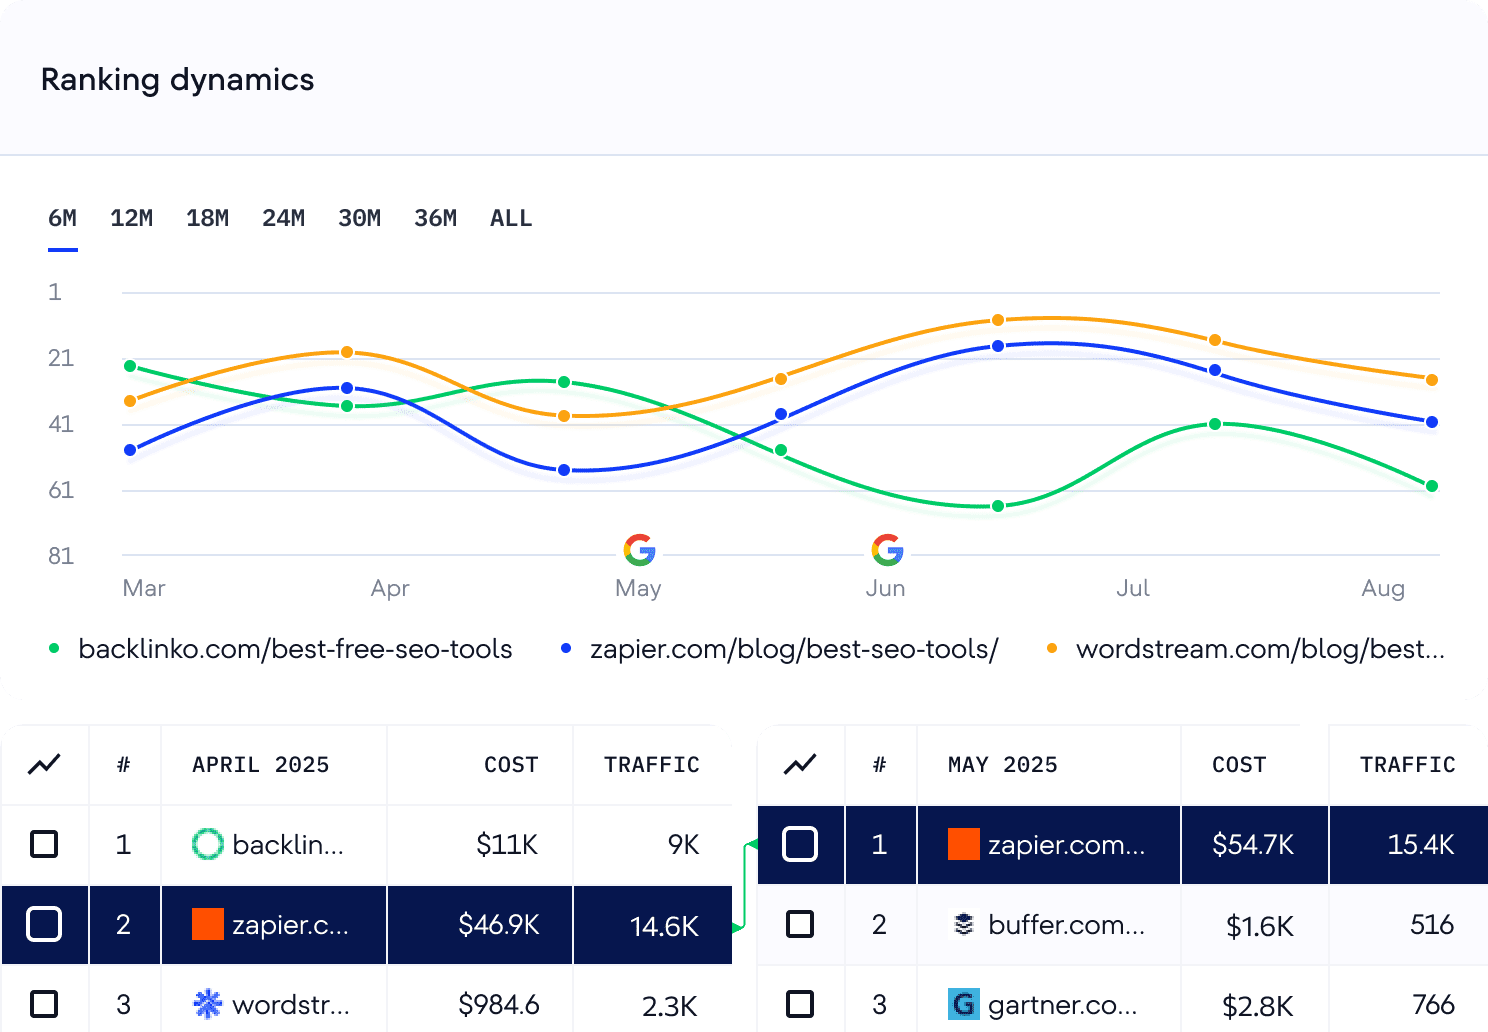
Task: Click the $54.7K cost cell
Action: click(1253, 845)
